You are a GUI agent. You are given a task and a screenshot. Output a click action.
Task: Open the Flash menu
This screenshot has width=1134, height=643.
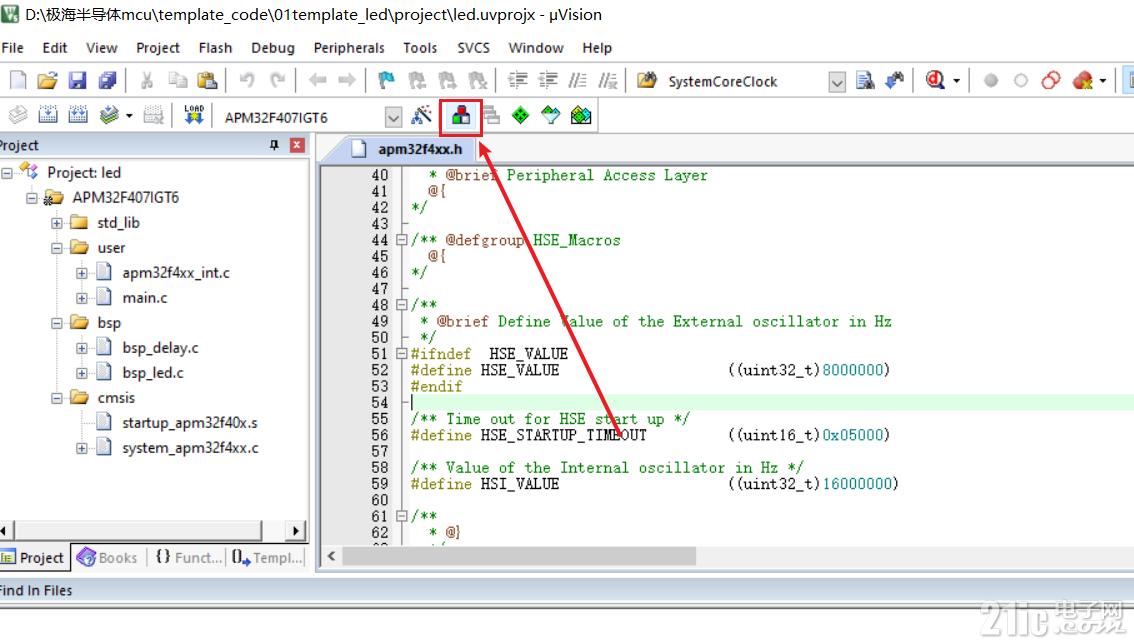point(216,48)
